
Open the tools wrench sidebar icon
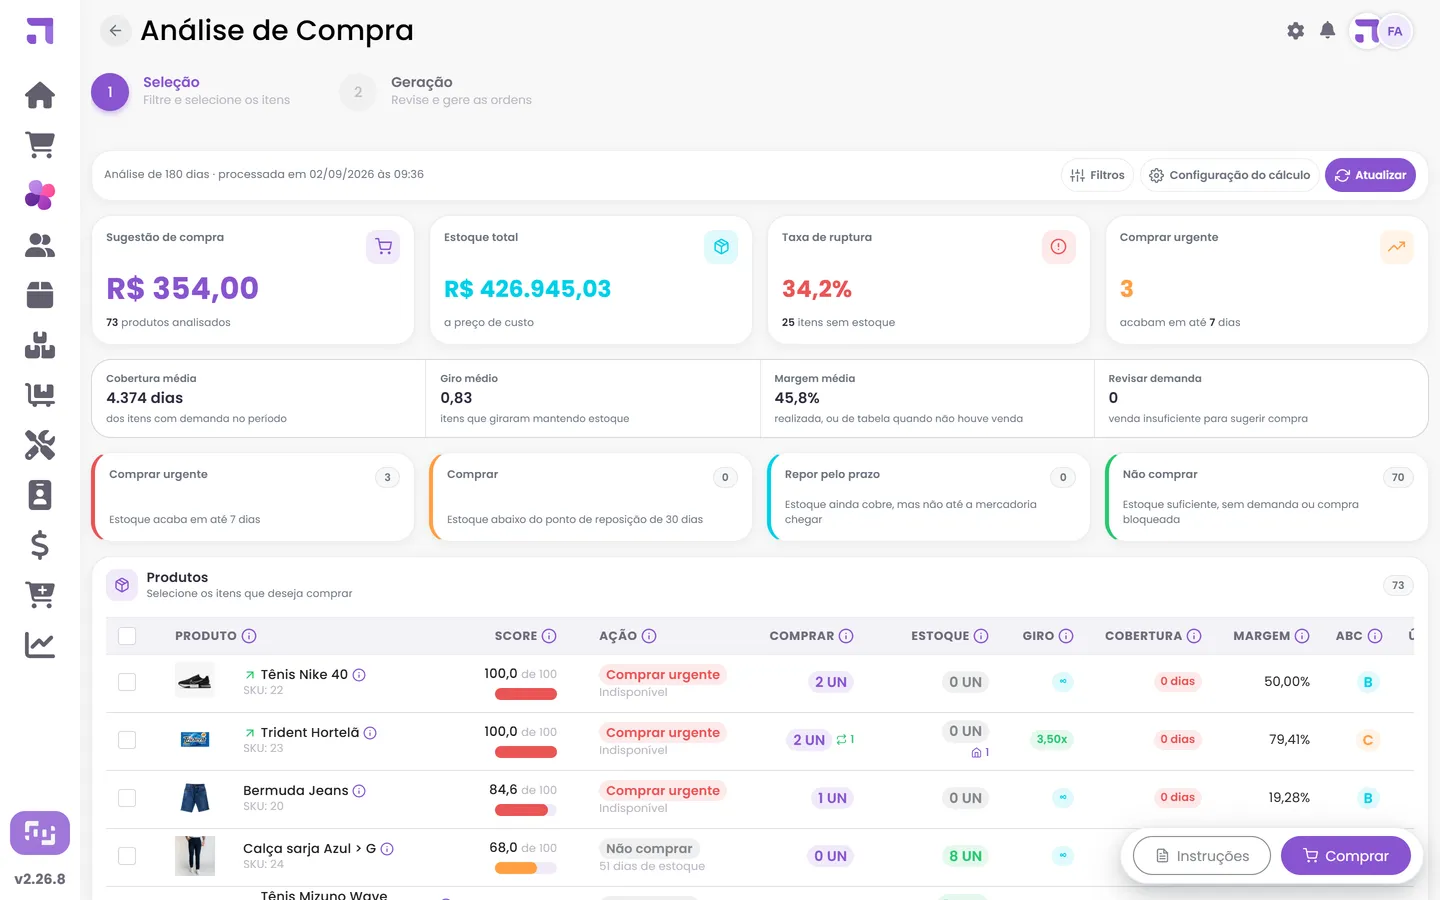click(x=40, y=445)
